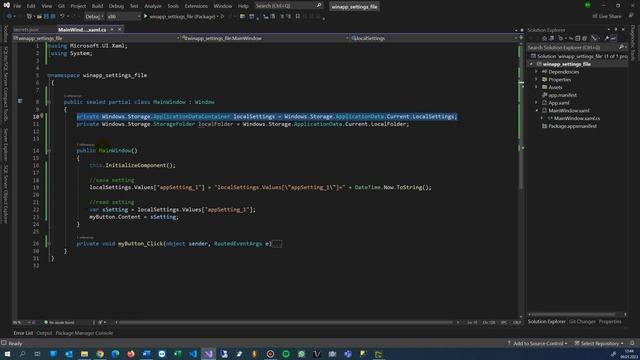This screenshot has width=640, height=360.
Task: Click the New Project toolbar icon
Action: point(29,16)
